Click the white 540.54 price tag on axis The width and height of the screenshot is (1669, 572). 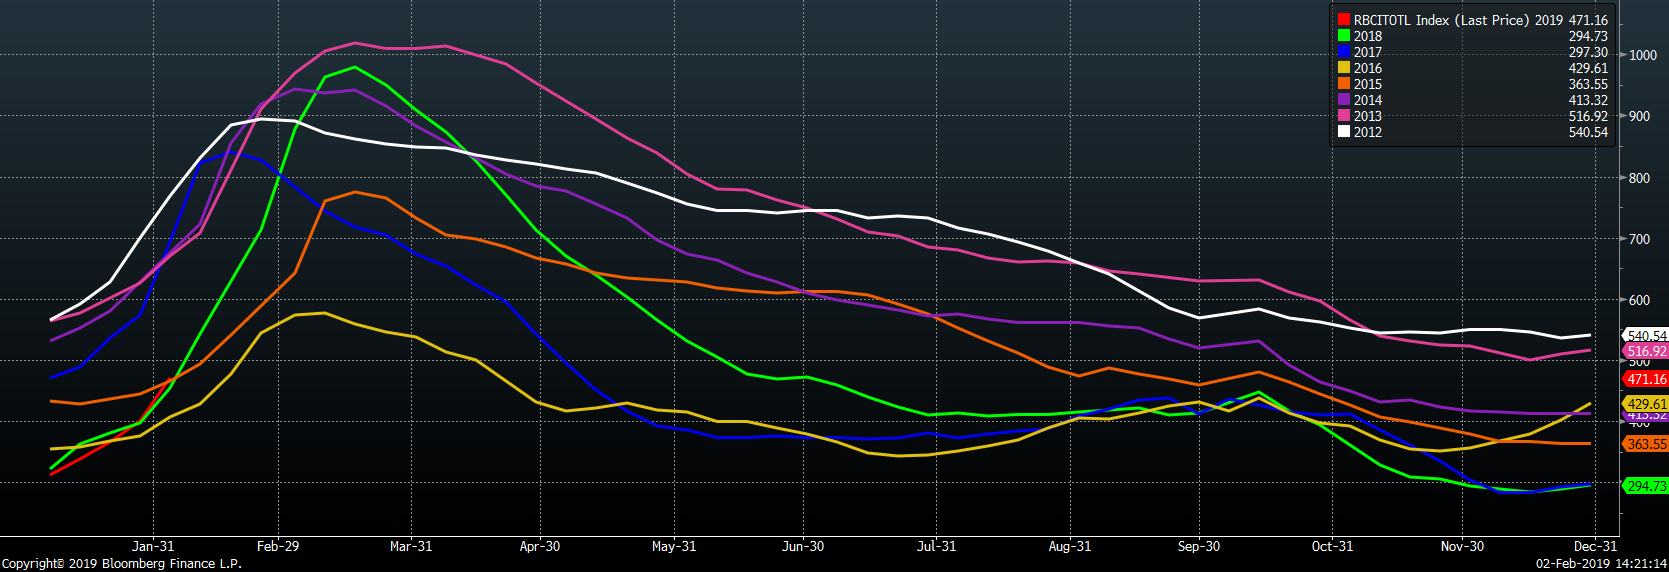click(x=1646, y=336)
